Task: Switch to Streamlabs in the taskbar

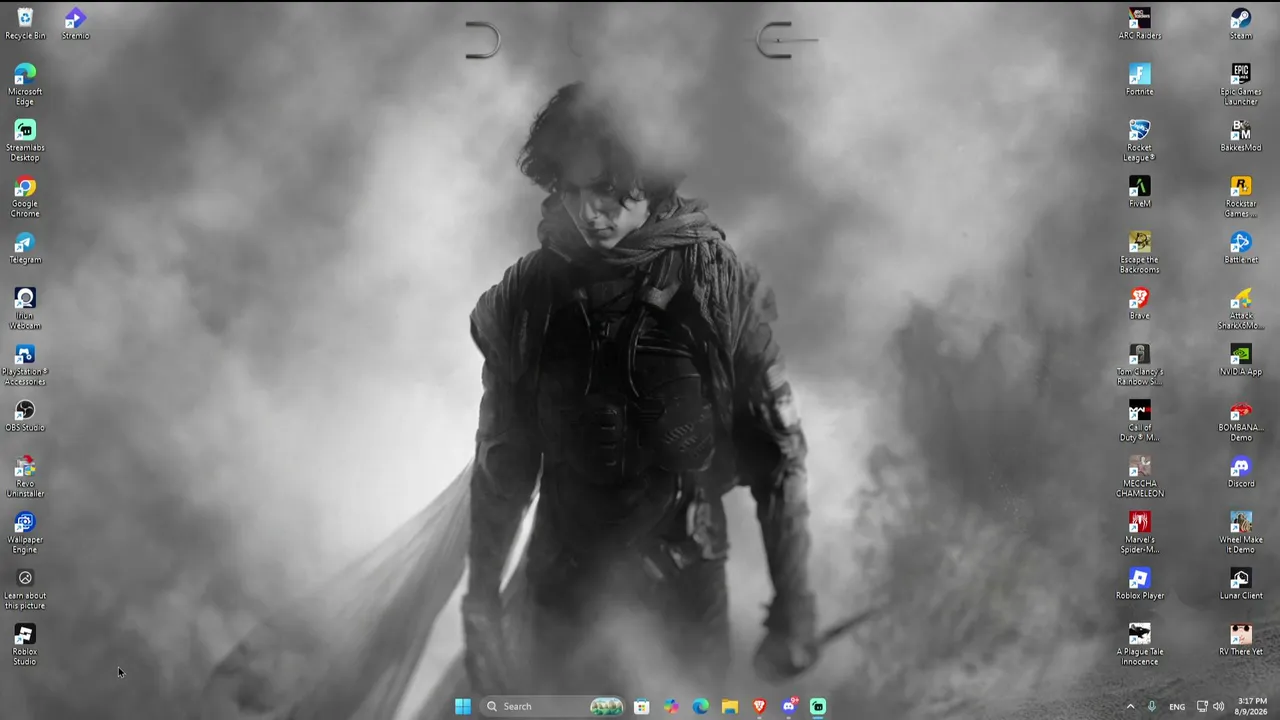Action: click(818, 706)
